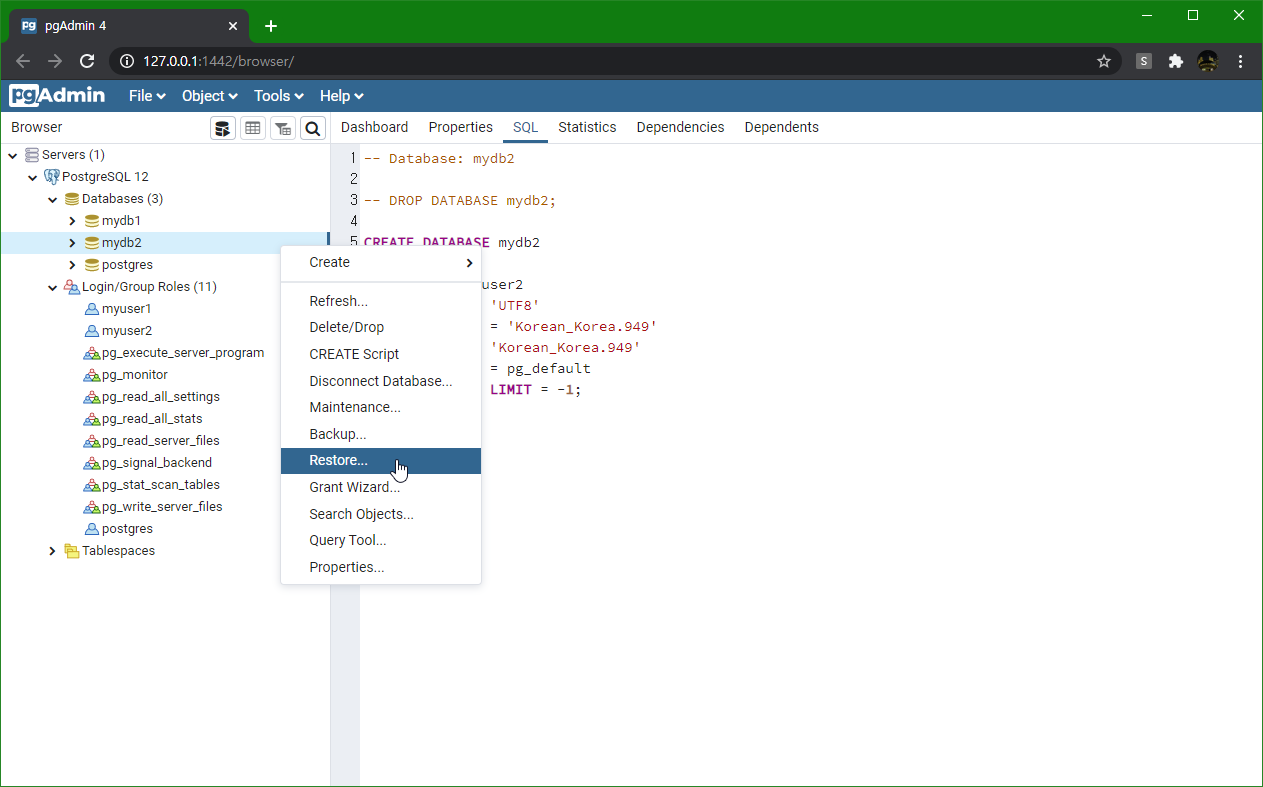Select pg_write_server_files role
Viewport: 1263px width, 787px height.
162,507
